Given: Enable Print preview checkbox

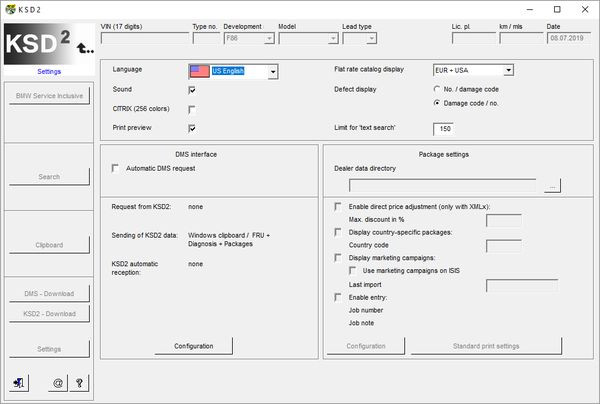Looking at the screenshot, I should 192,128.
